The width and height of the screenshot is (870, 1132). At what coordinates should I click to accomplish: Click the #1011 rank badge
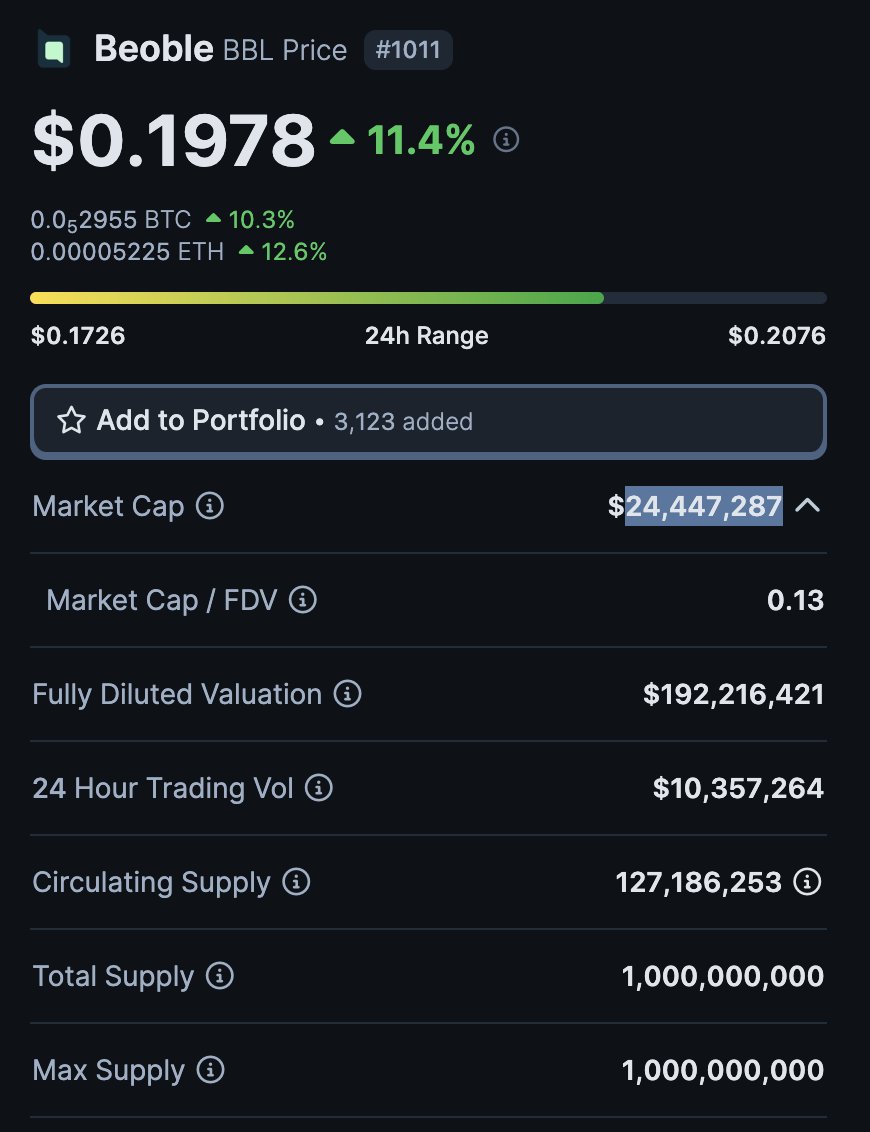408,49
